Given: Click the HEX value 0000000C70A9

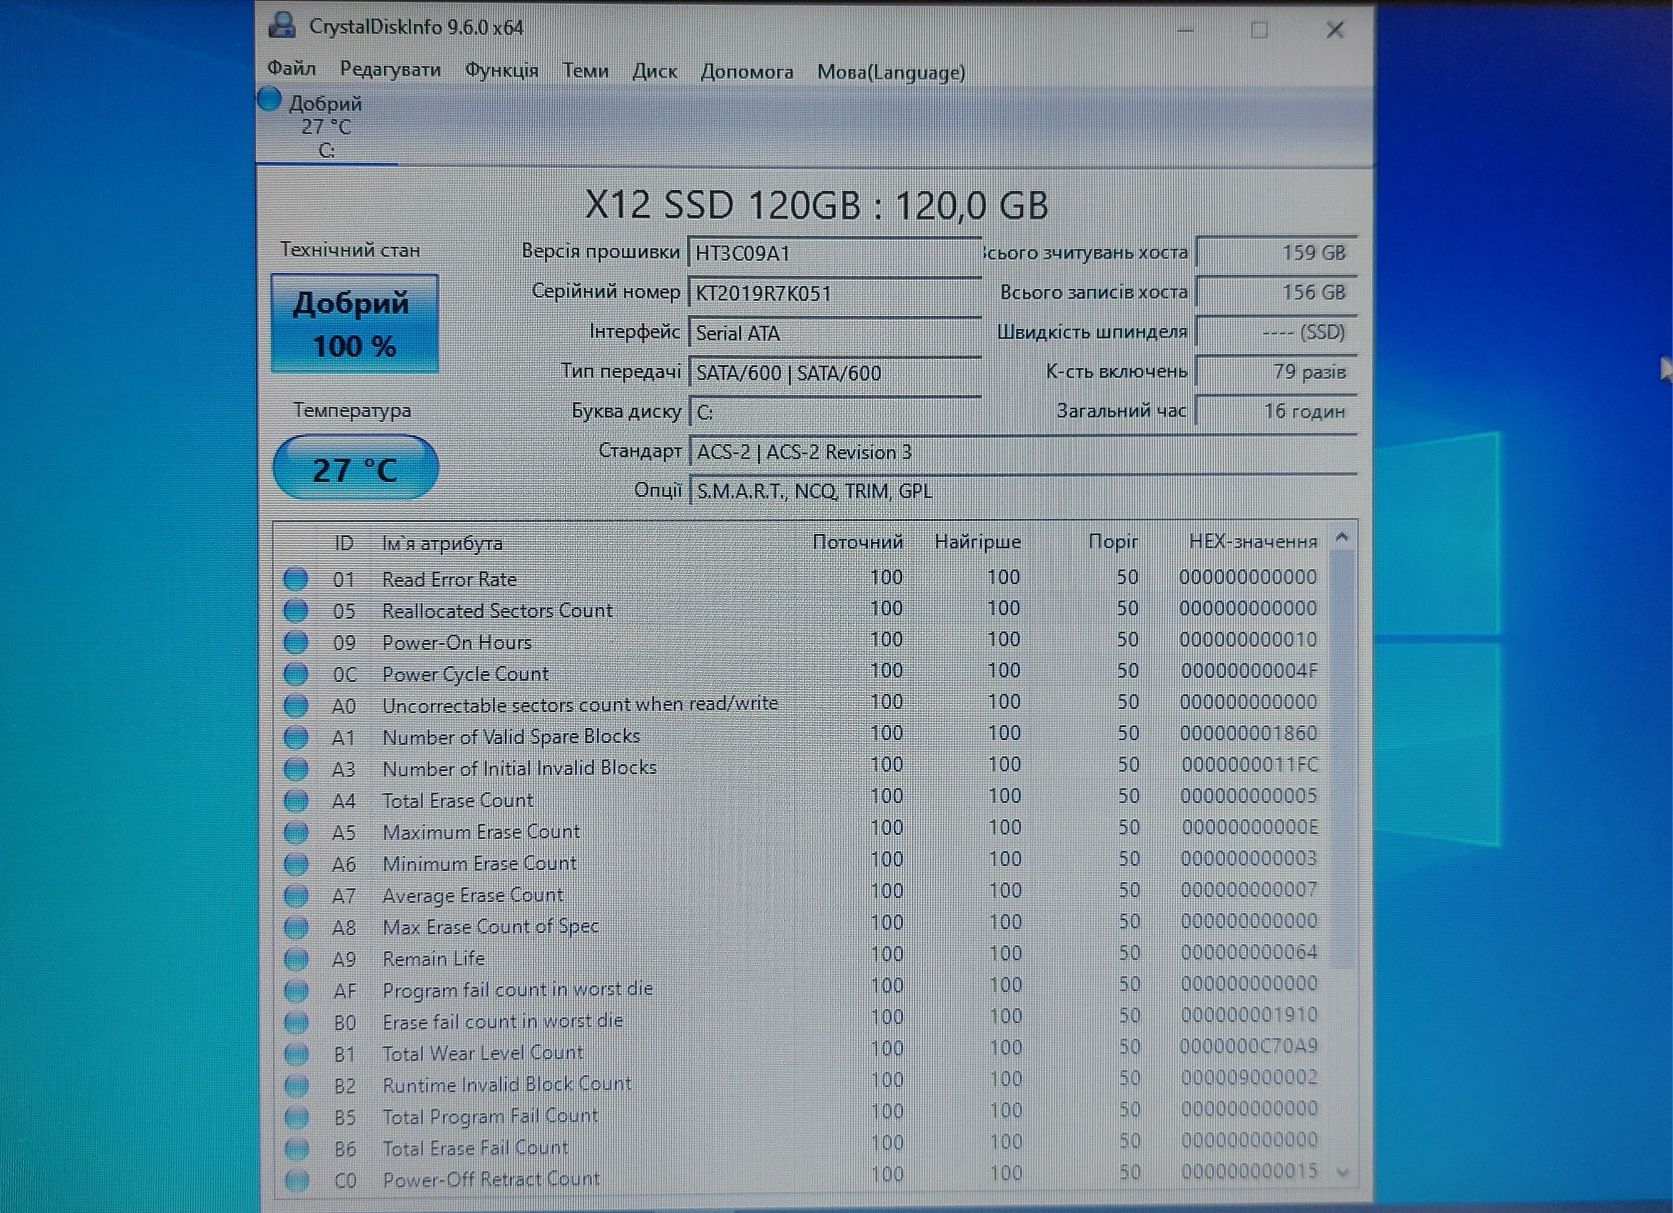Looking at the screenshot, I should (x=1249, y=1046).
